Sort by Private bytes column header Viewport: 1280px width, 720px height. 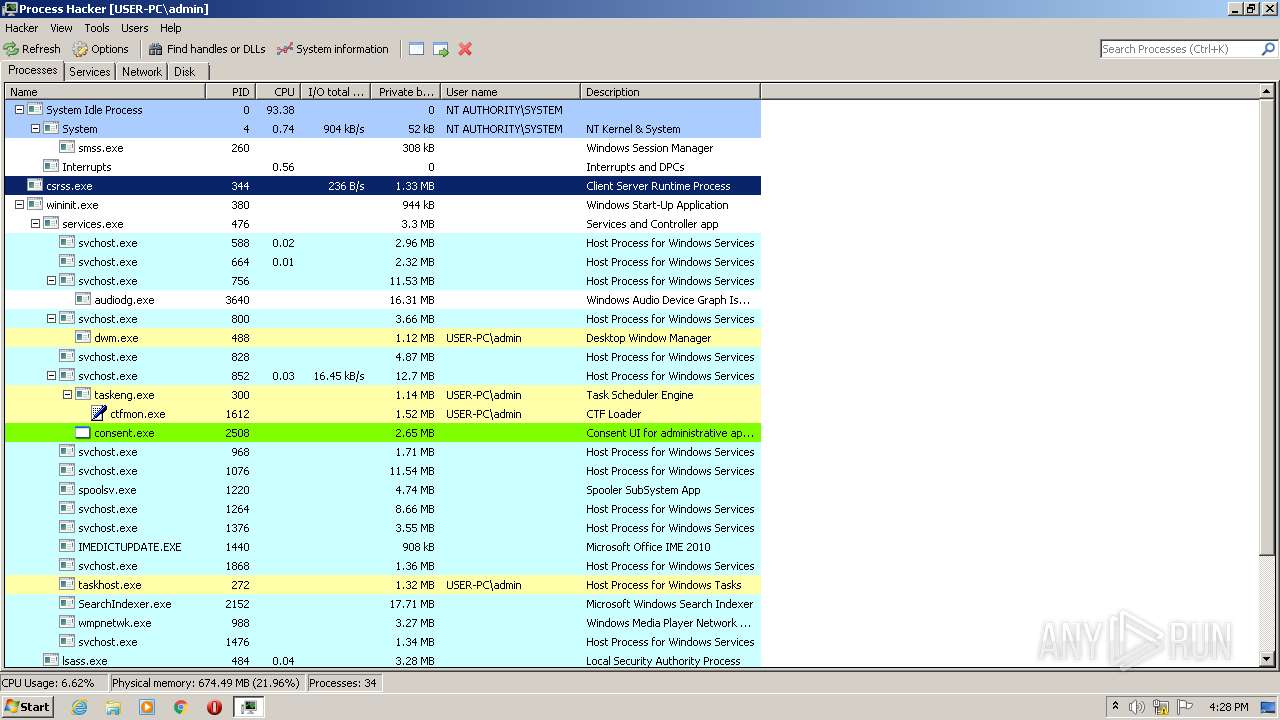(405, 92)
